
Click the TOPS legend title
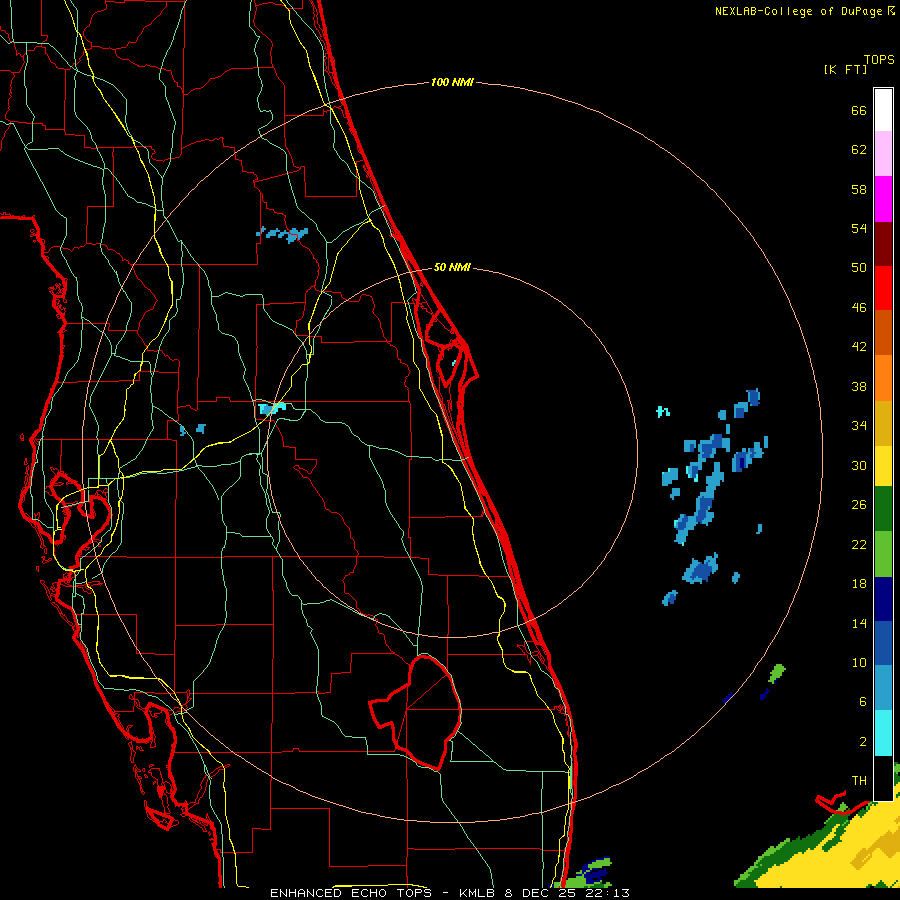point(879,59)
